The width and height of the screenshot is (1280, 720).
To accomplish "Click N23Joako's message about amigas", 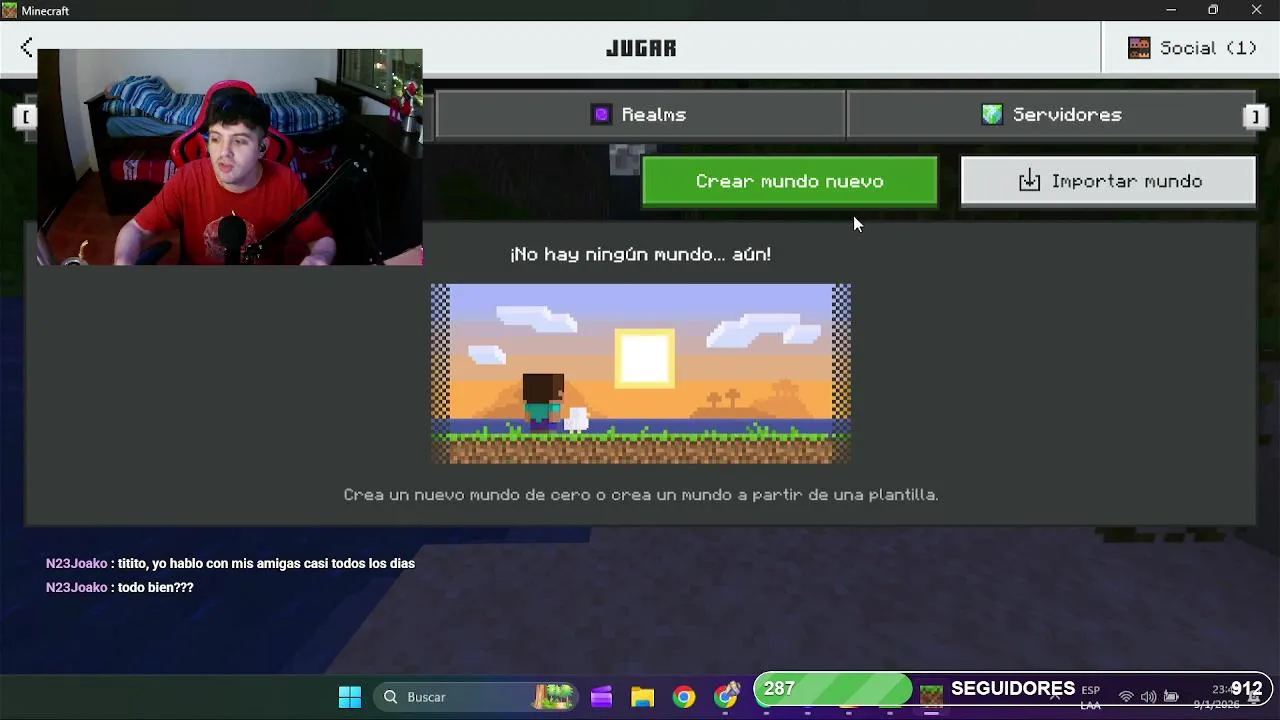I will [x=230, y=564].
